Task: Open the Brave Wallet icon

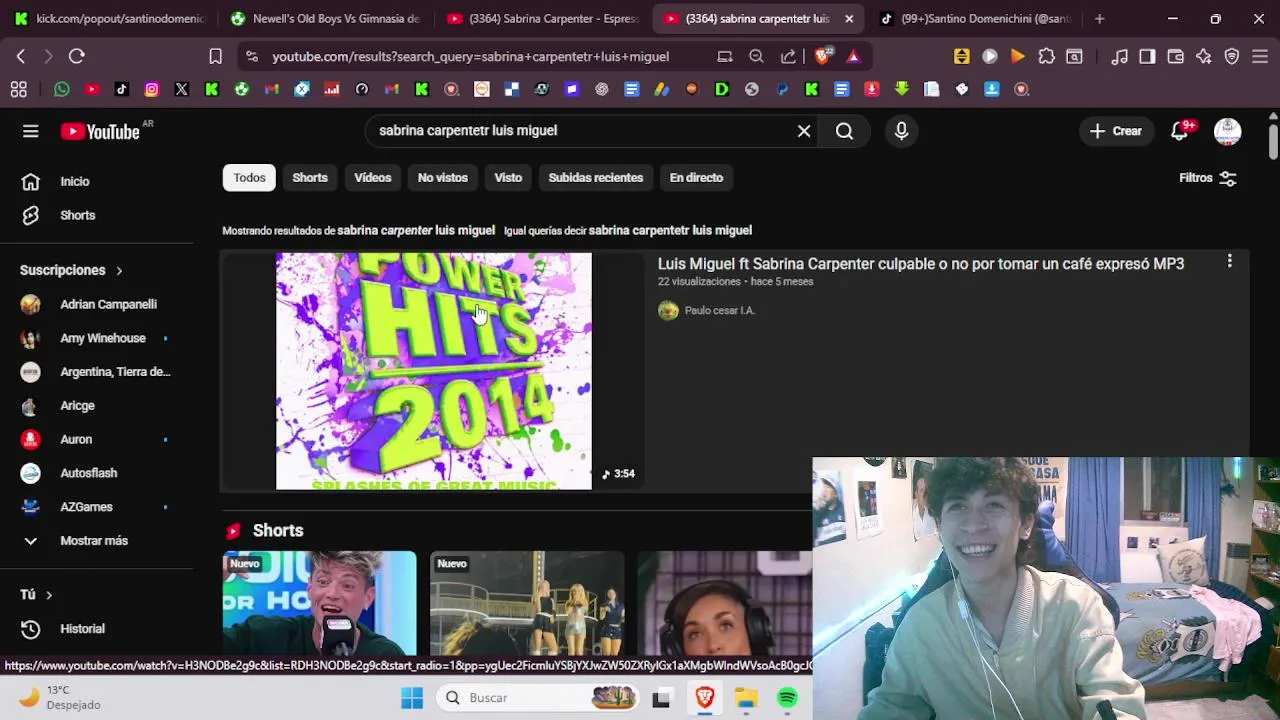Action: tap(1176, 57)
